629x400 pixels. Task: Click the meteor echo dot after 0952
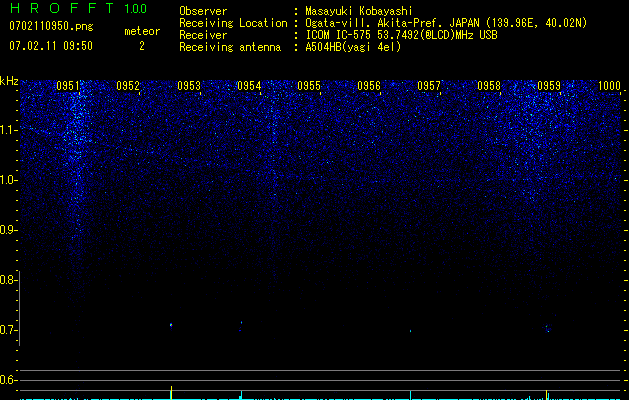[x=171, y=325]
